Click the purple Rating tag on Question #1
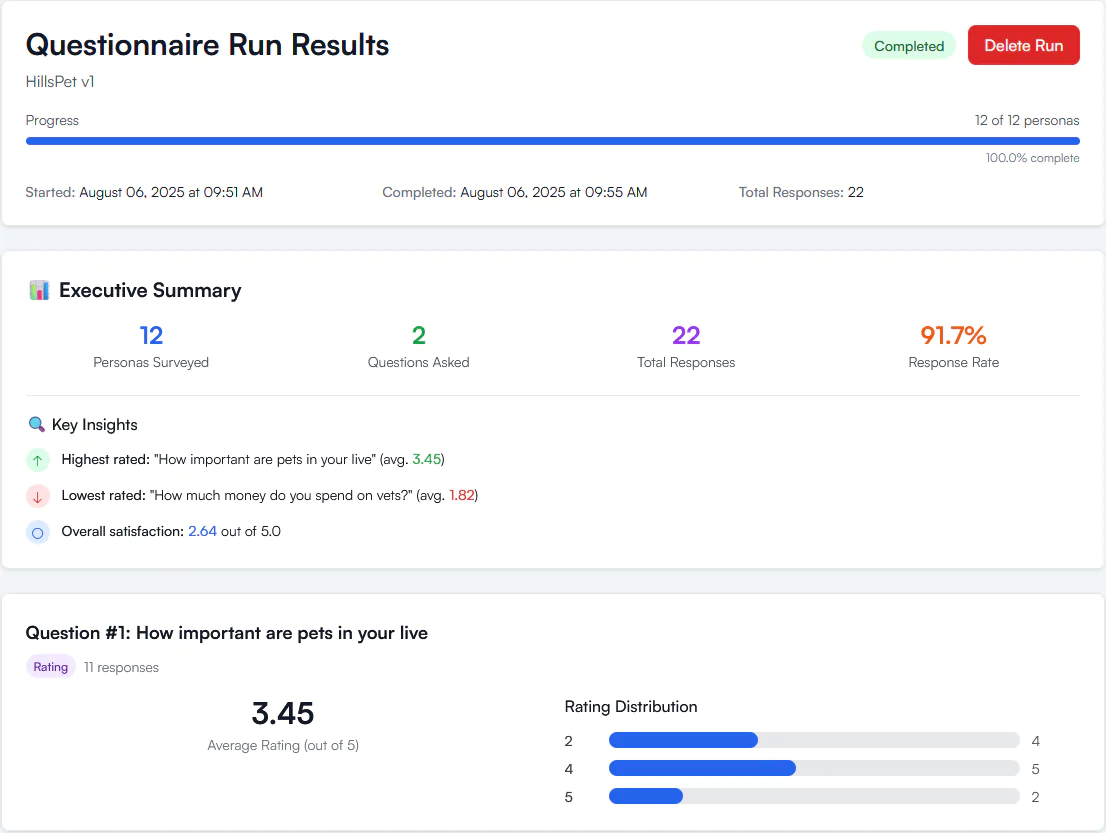 click(x=51, y=667)
